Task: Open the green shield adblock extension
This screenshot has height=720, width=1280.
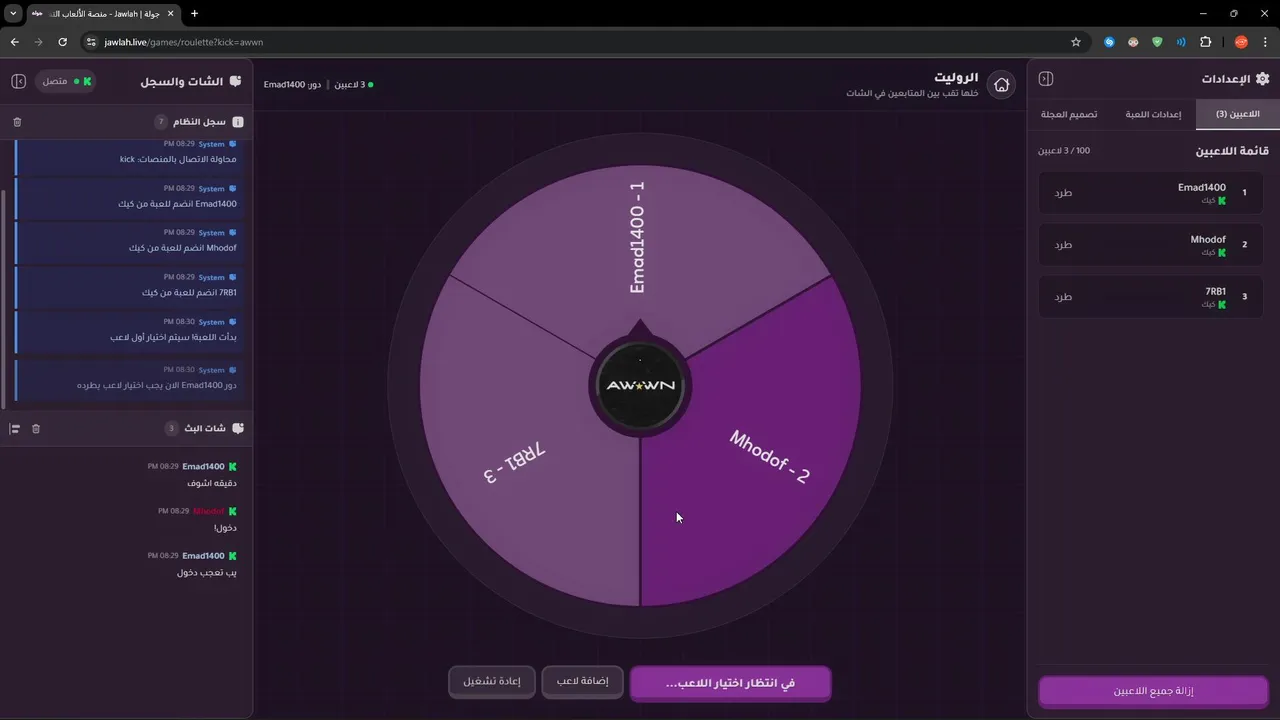Action: (1157, 42)
